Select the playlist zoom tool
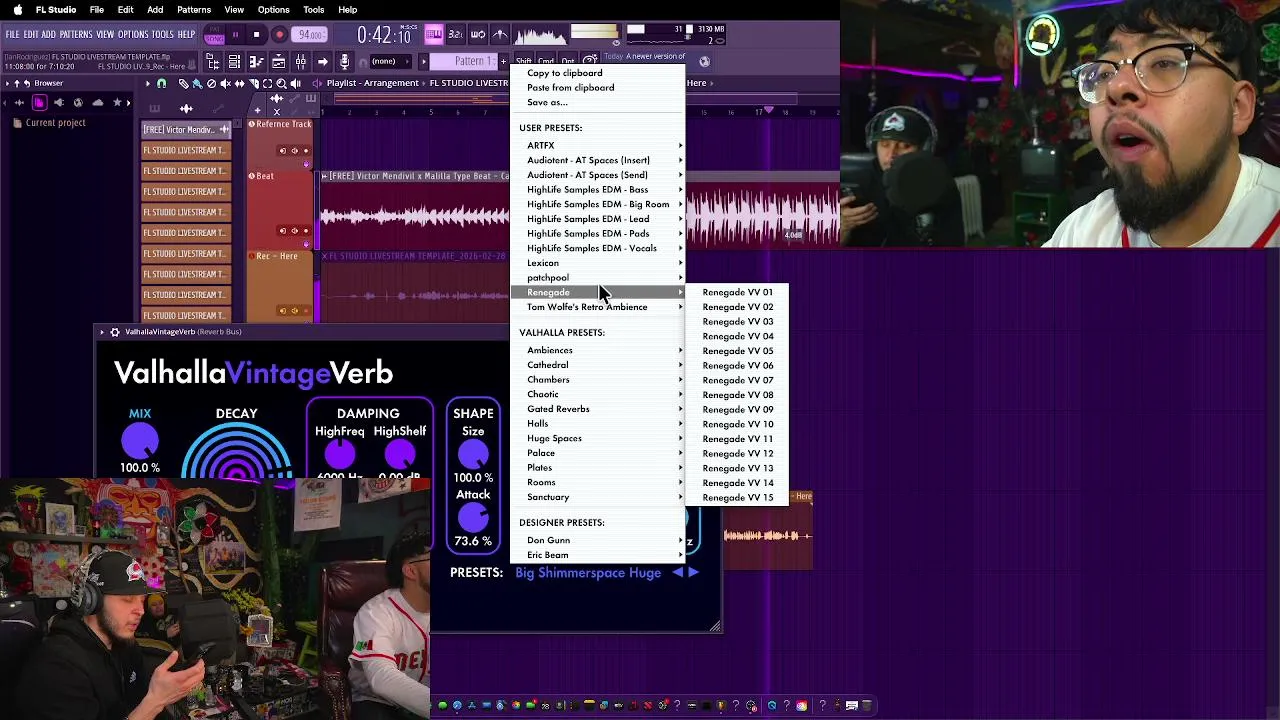 (281, 83)
